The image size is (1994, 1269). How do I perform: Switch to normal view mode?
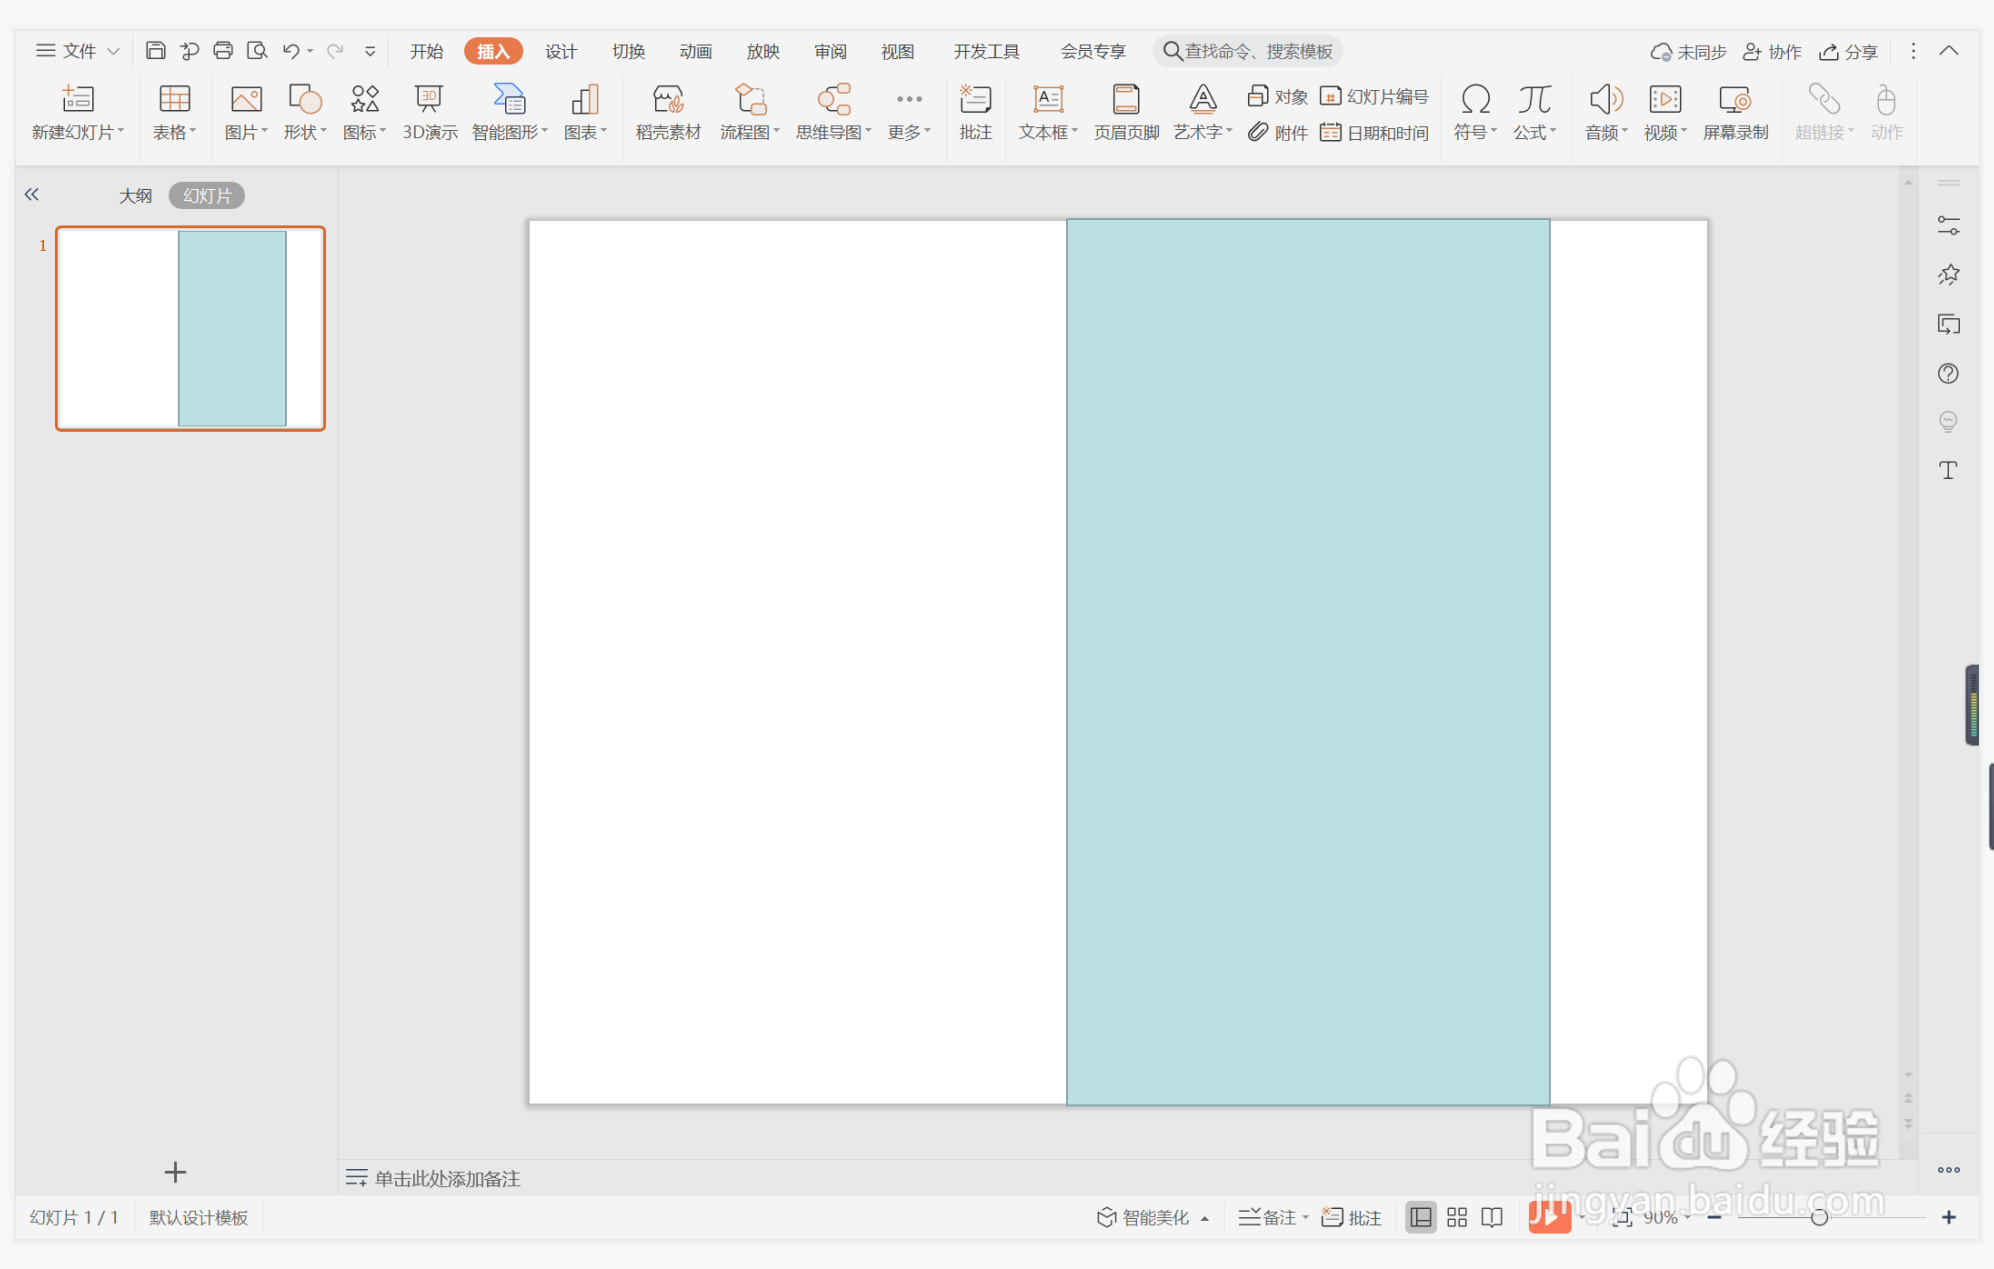(x=1420, y=1217)
